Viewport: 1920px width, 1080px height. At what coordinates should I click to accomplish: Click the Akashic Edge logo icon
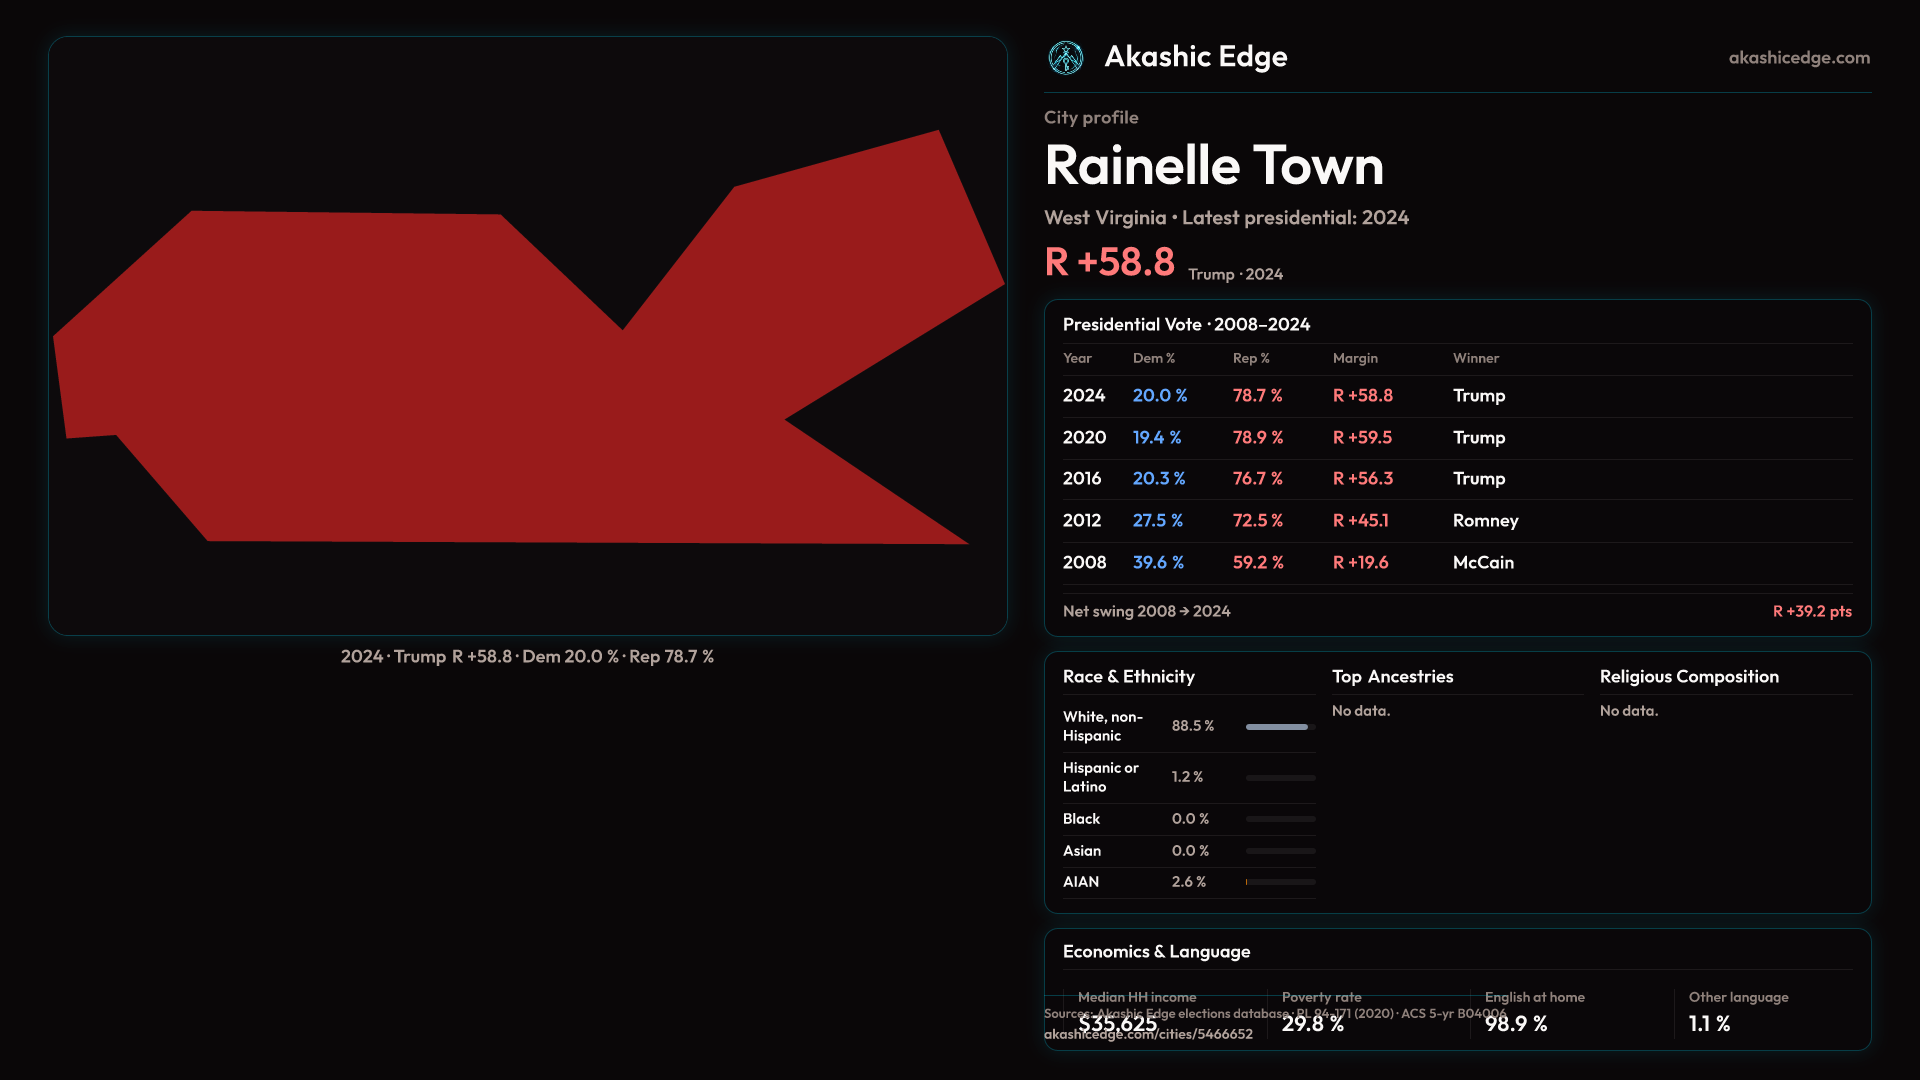(1065, 58)
